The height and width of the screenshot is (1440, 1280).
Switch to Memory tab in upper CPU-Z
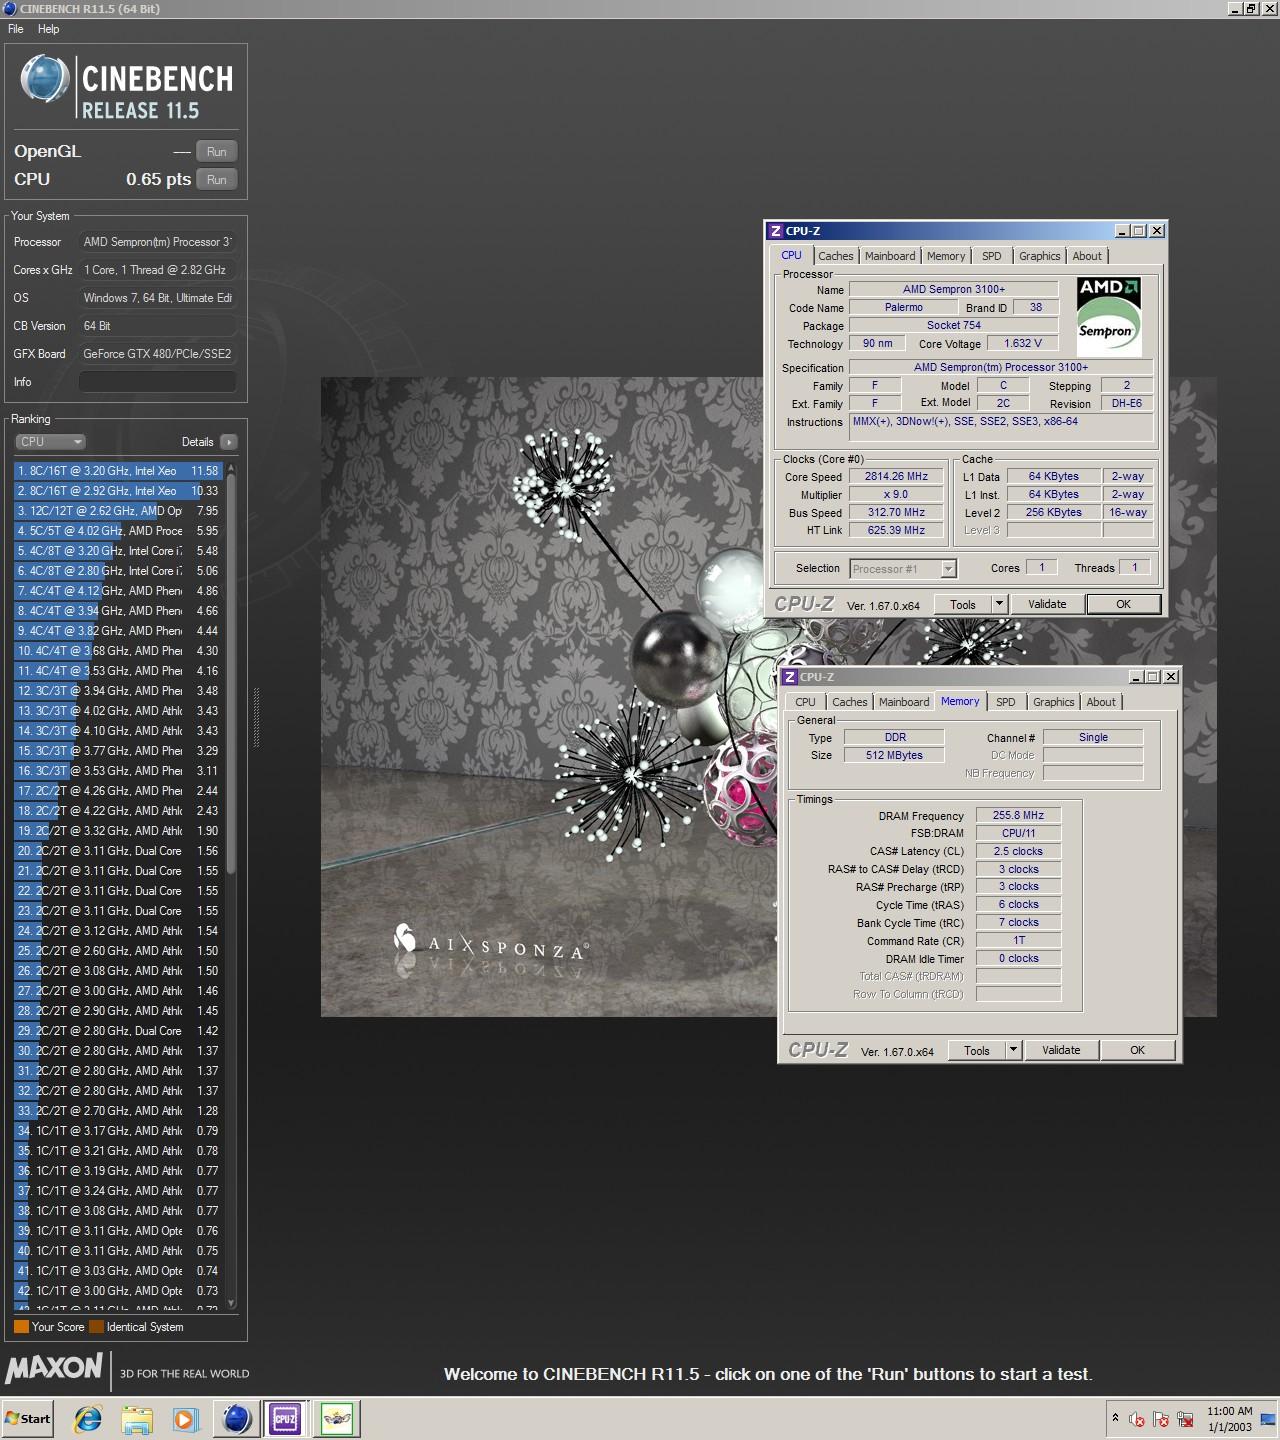click(x=946, y=256)
